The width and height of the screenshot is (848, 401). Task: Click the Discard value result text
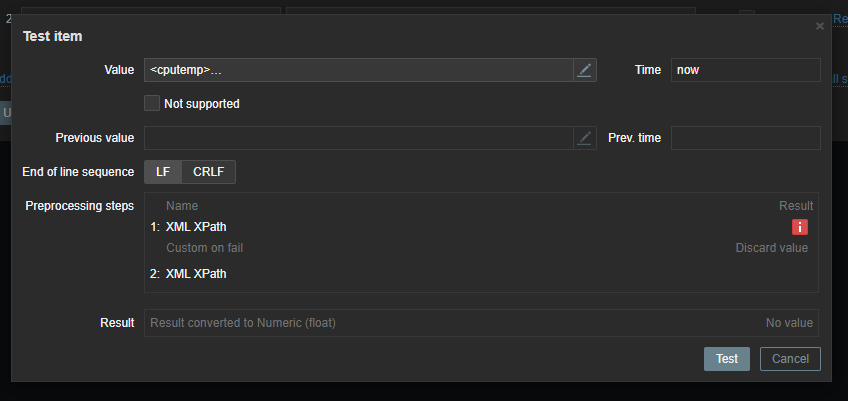(772, 248)
